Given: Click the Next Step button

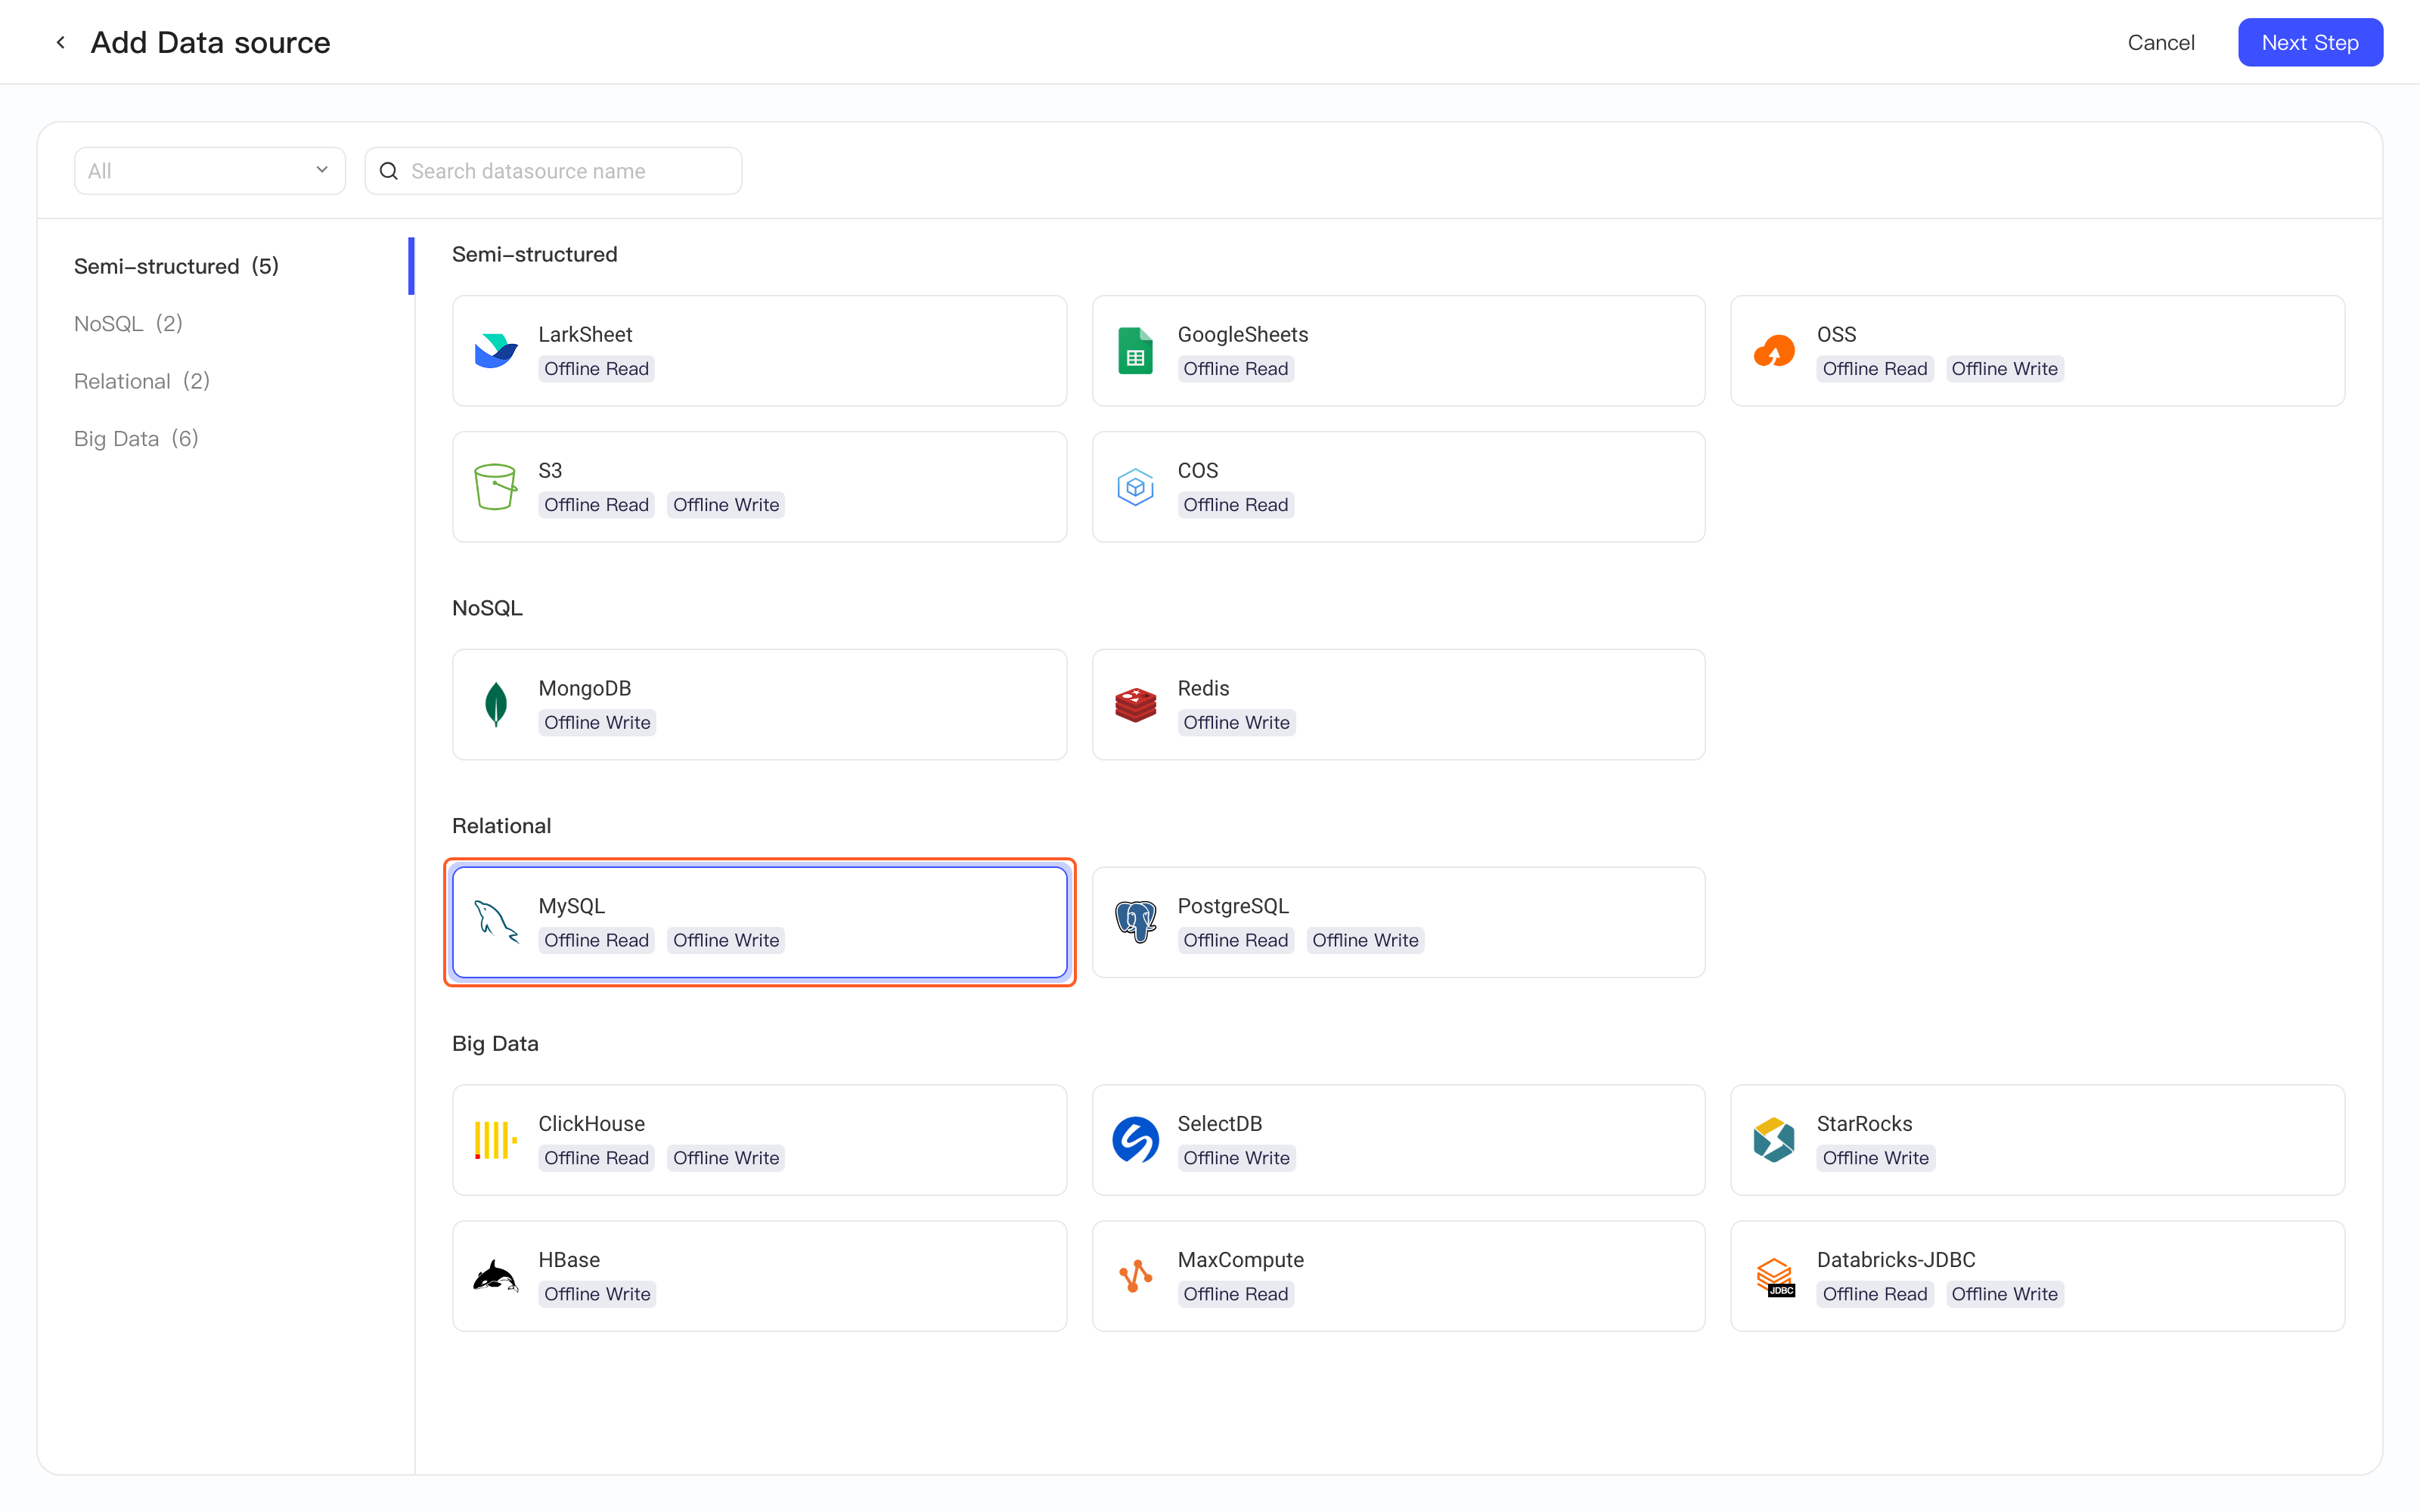Looking at the screenshot, I should coord(2310,42).
